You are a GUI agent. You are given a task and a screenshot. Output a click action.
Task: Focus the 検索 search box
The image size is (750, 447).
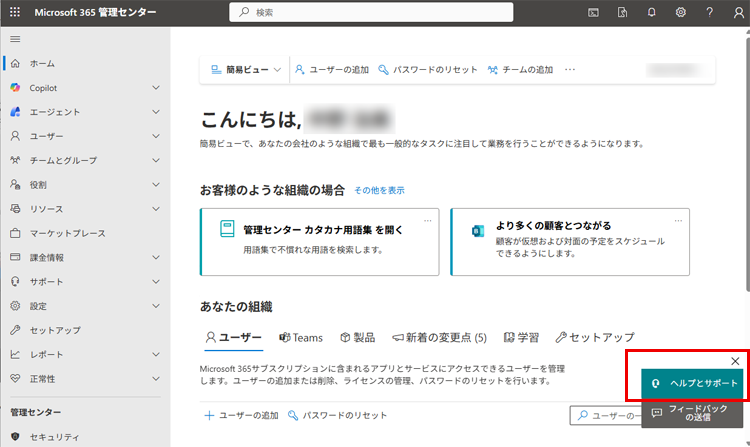tap(371, 12)
